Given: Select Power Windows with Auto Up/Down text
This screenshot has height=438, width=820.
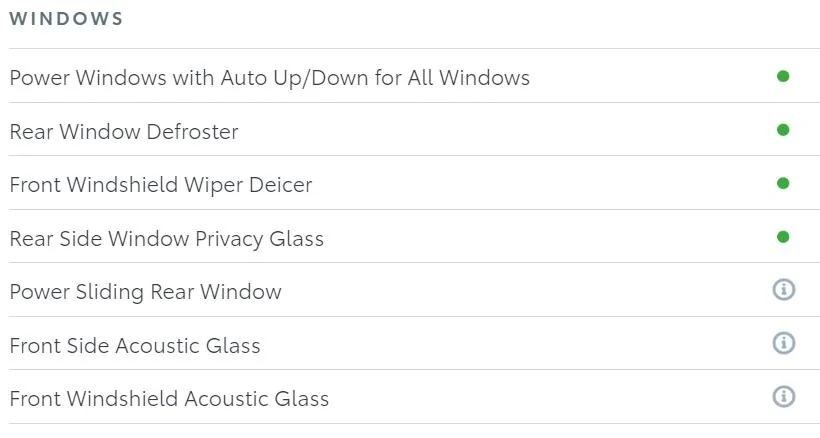Looking at the screenshot, I should pos(270,78).
